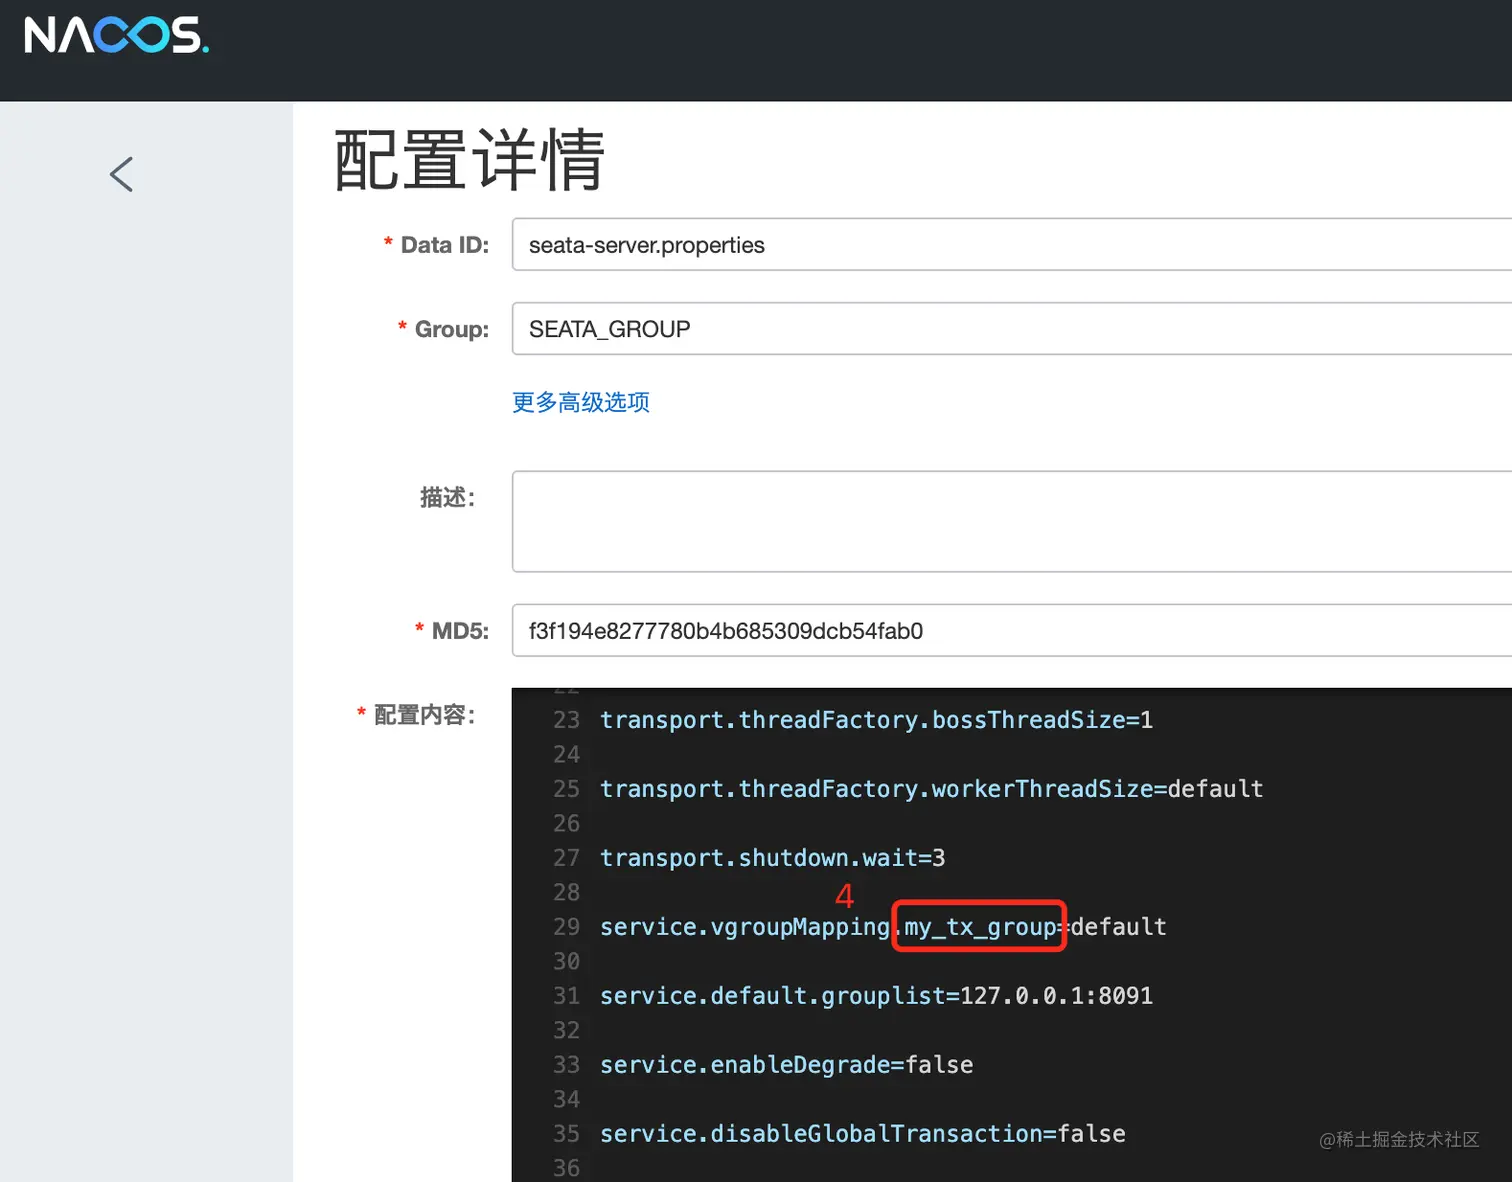Click the MD5 value field

click(x=1011, y=631)
